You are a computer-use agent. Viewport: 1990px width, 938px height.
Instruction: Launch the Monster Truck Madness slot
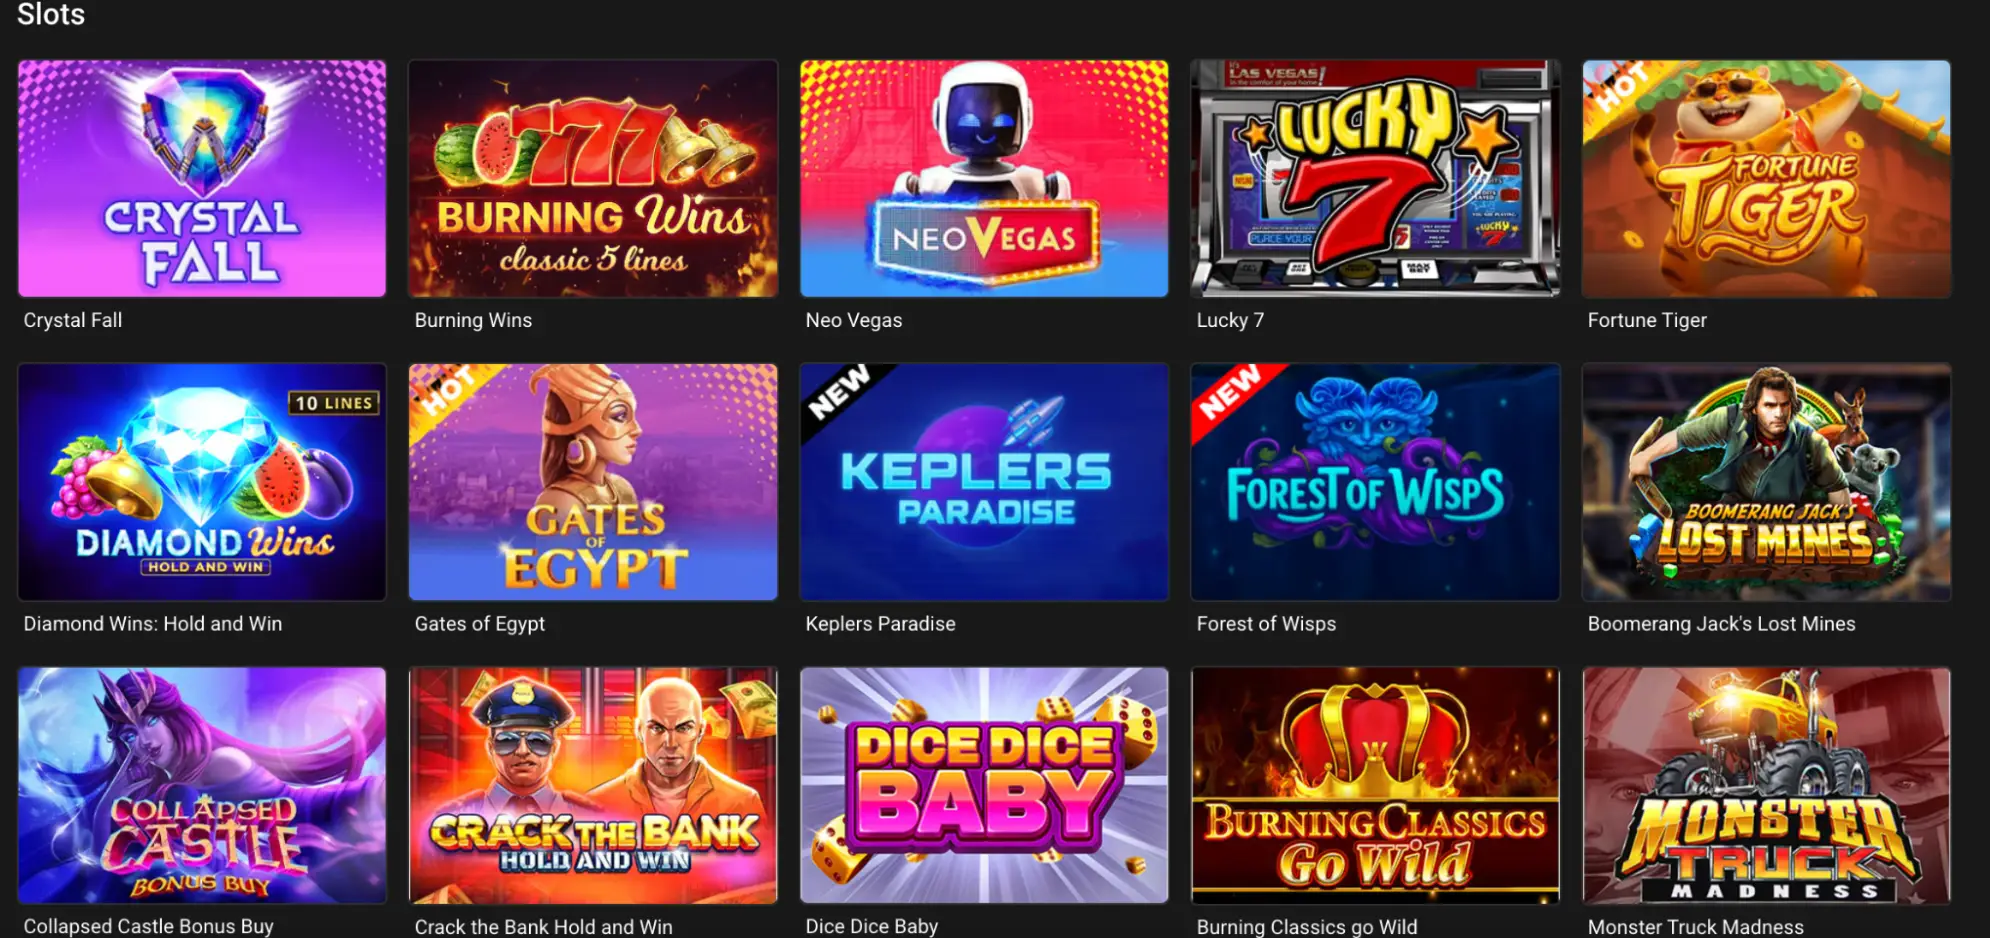pyautogui.click(x=1766, y=786)
